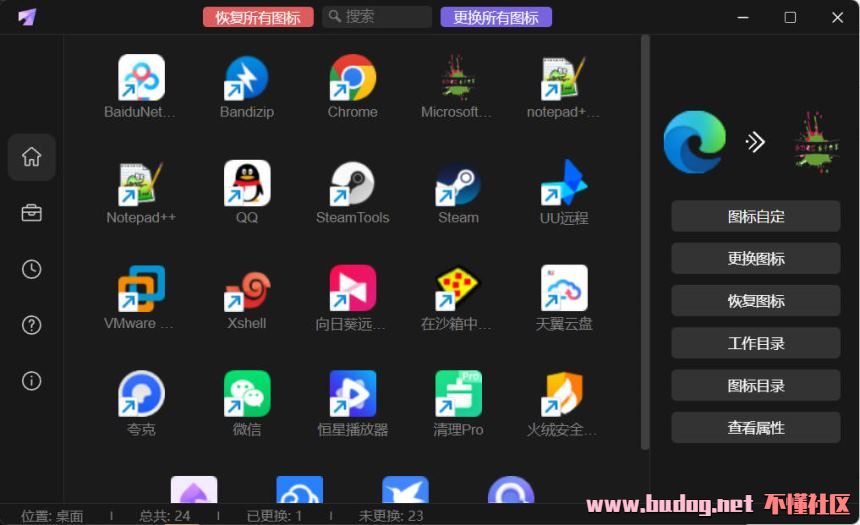Open the help question mark icon
The width and height of the screenshot is (860, 525).
click(32, 325)
